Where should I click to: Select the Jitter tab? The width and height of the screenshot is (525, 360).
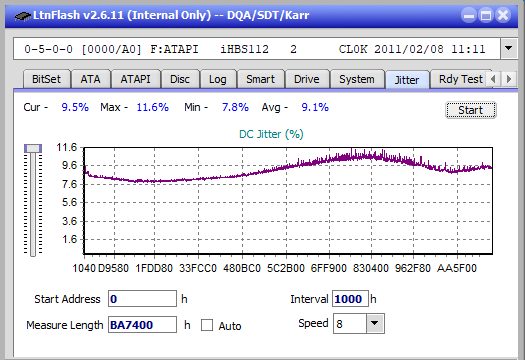pos(407,80)
